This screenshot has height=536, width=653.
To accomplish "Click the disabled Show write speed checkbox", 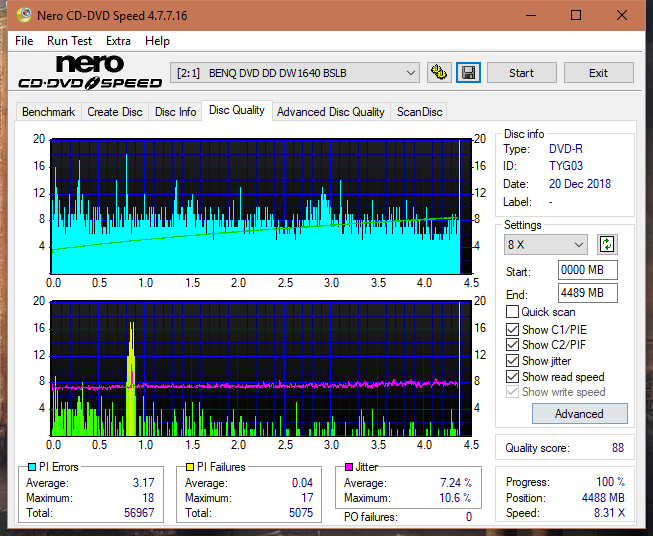I will click(512, 392).
